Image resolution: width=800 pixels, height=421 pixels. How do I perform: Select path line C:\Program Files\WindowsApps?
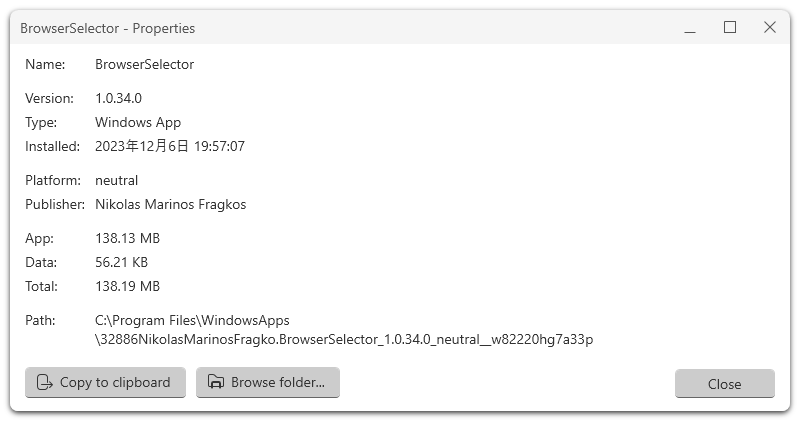pos(192,320)
